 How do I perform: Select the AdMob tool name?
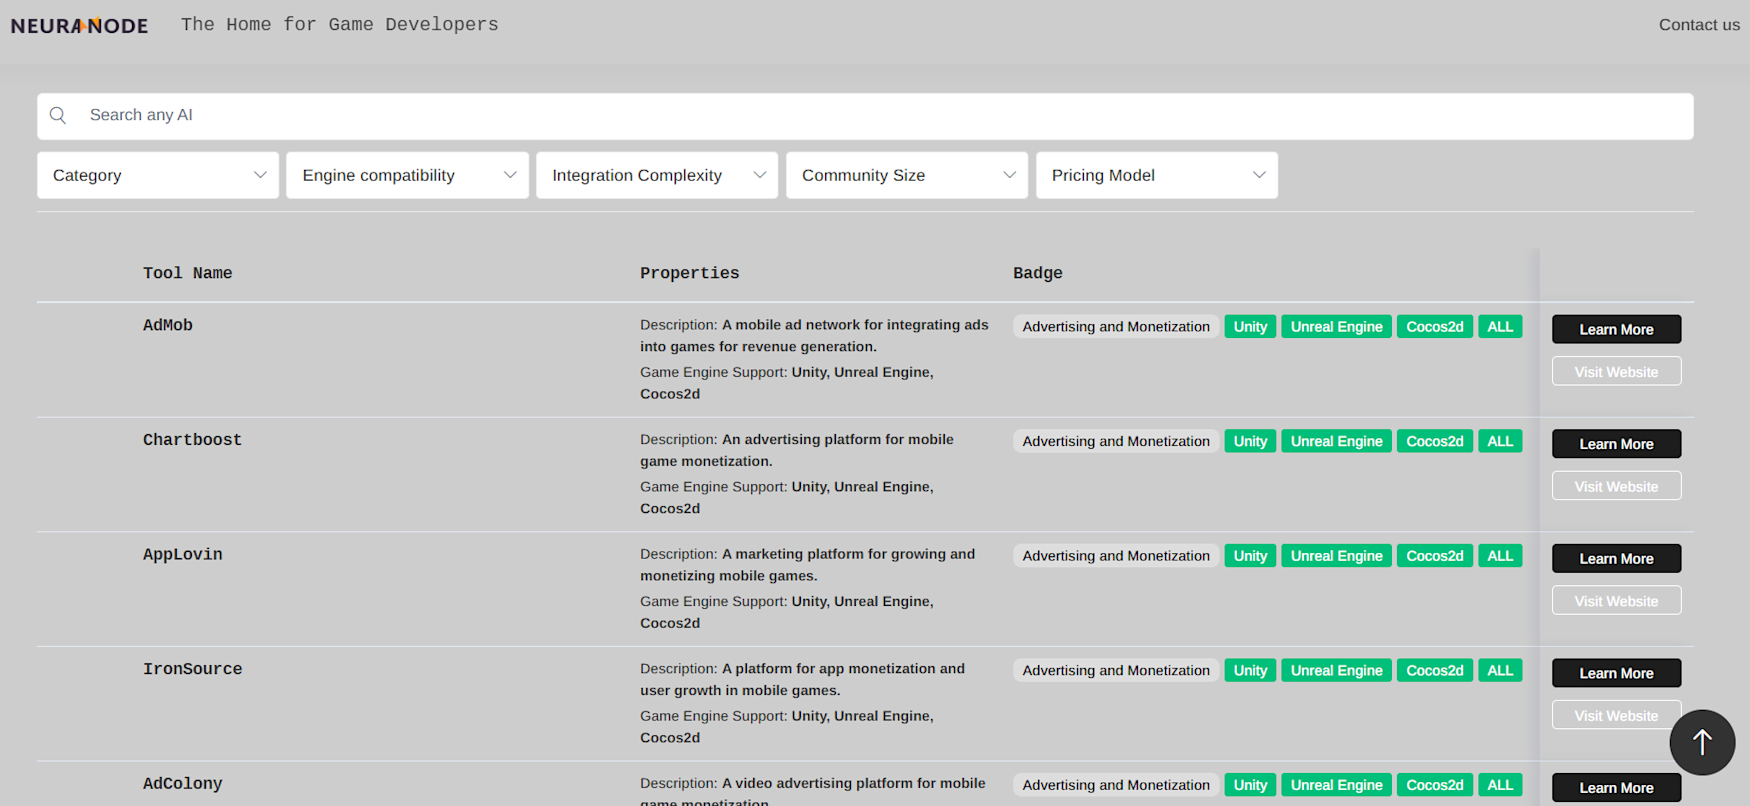[x=168, y=325]
